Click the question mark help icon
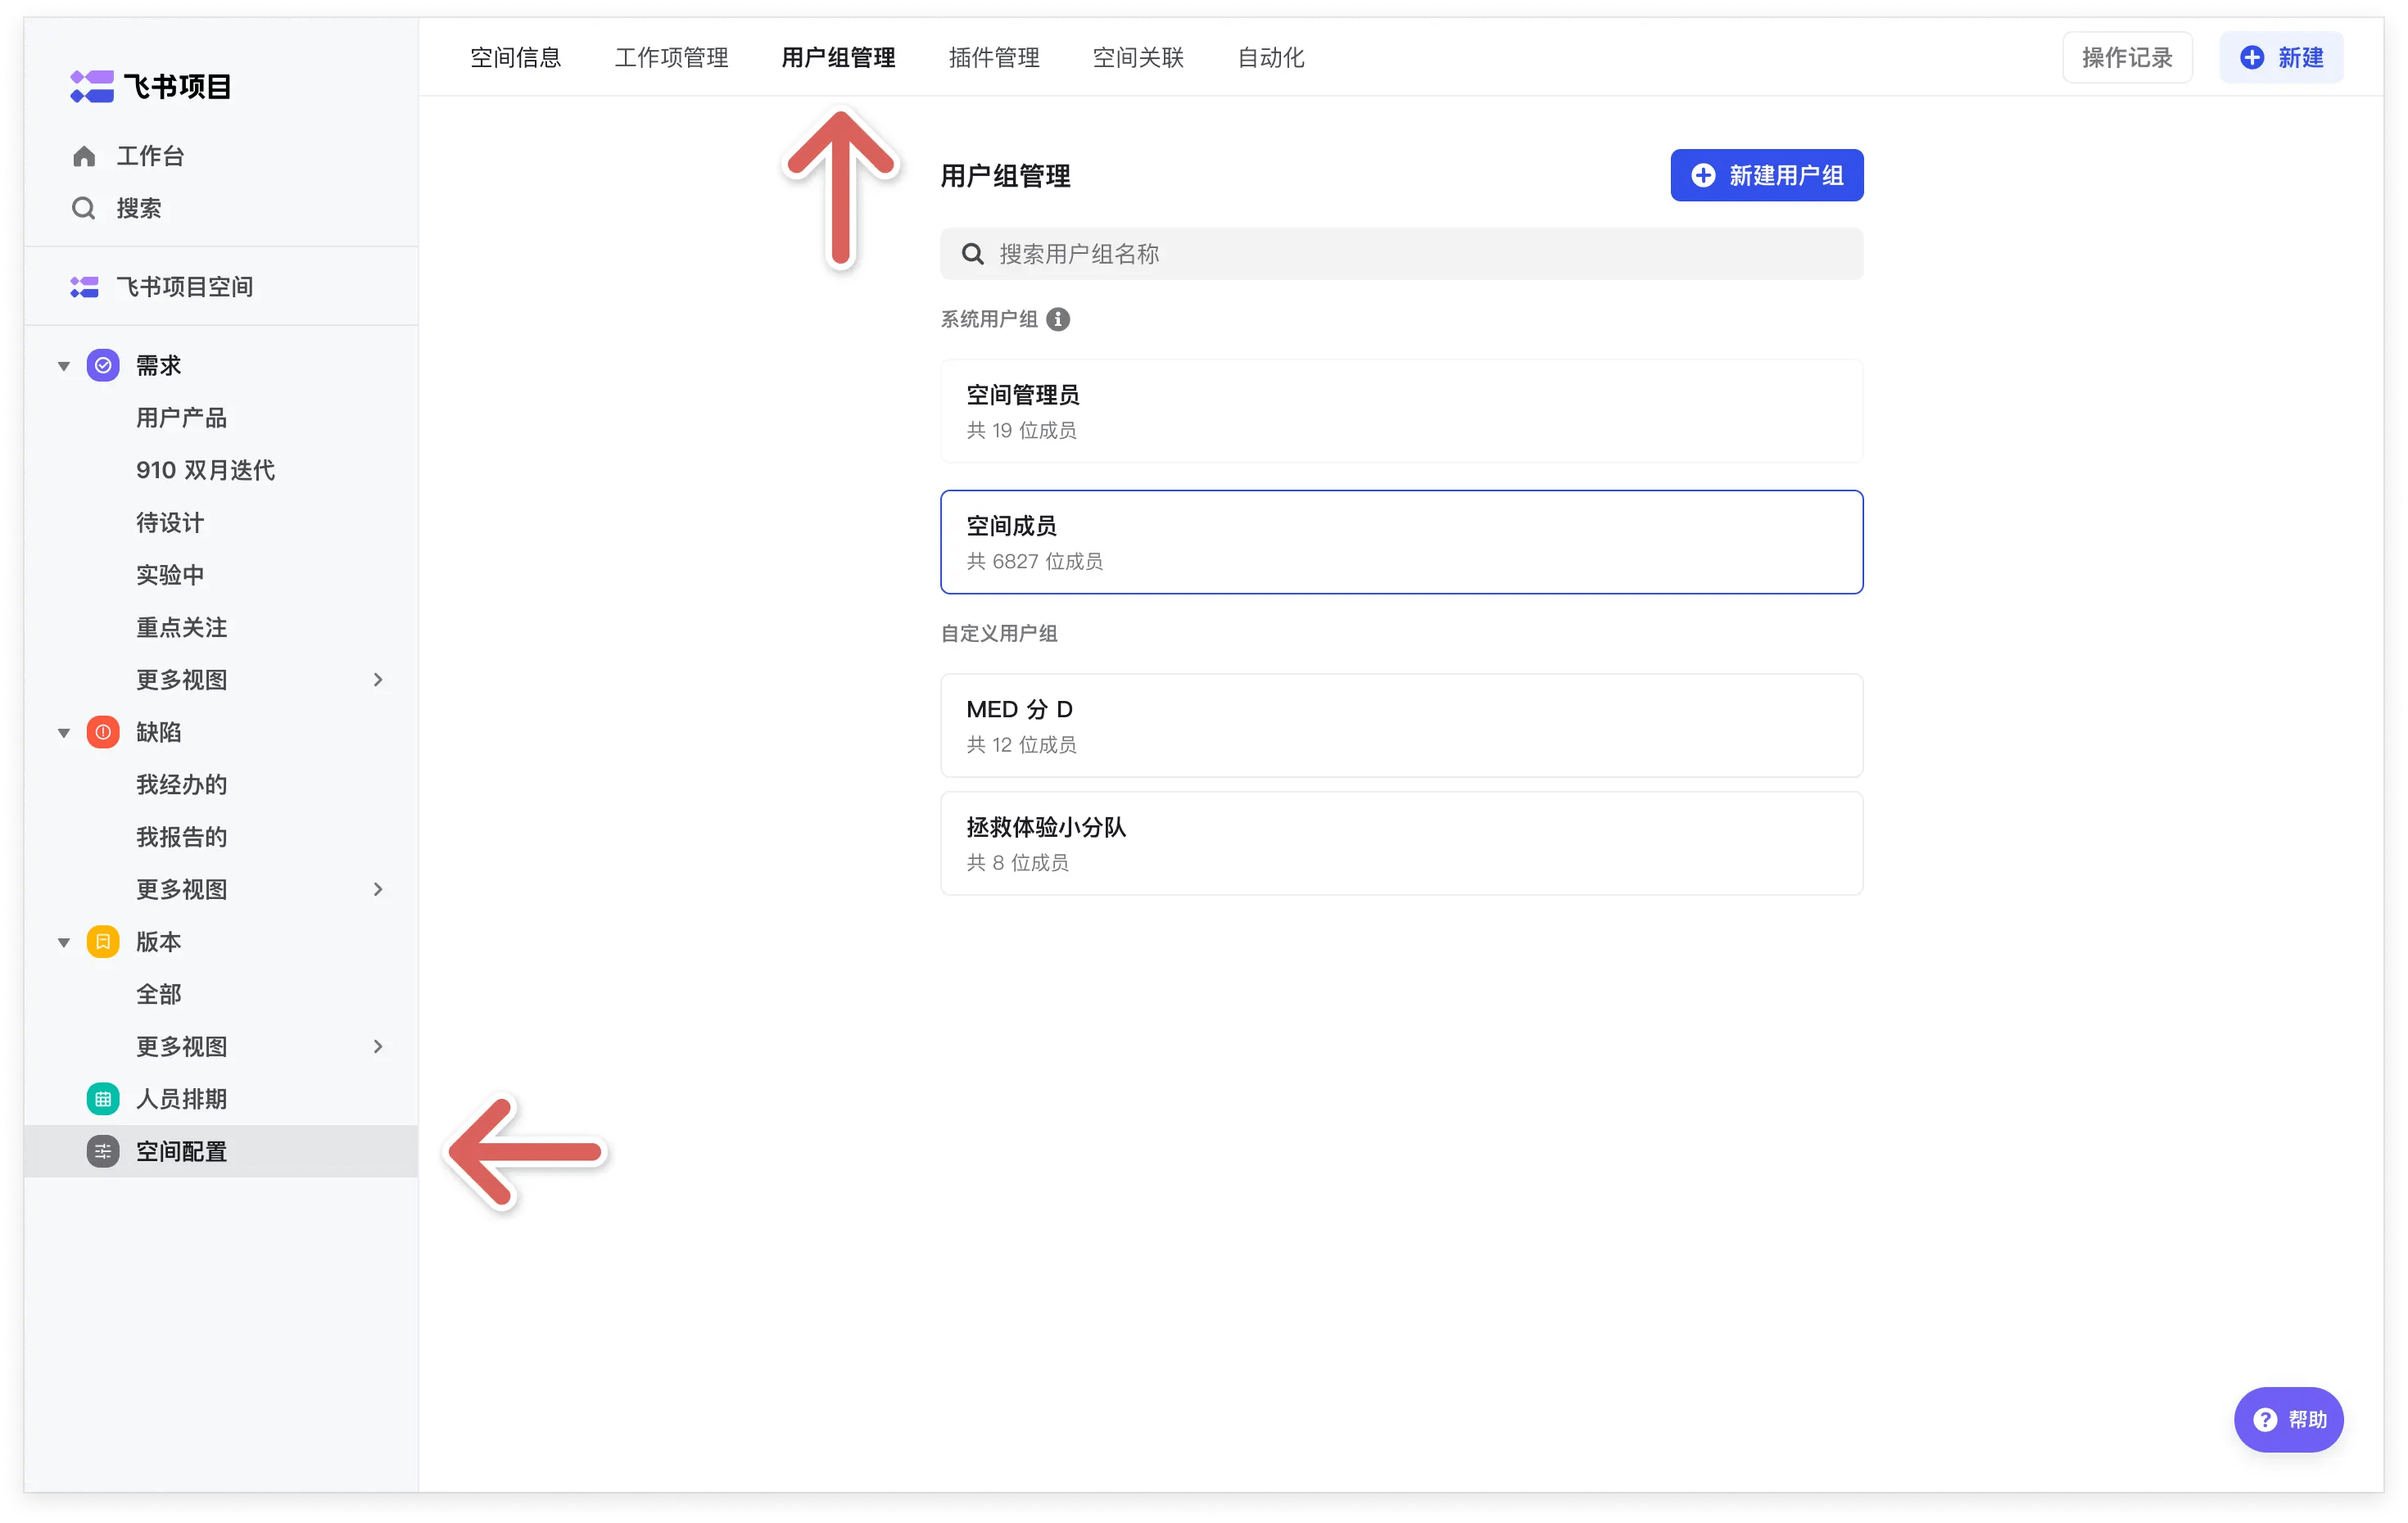The image size is (2408, 1523). point(2264,1419)
